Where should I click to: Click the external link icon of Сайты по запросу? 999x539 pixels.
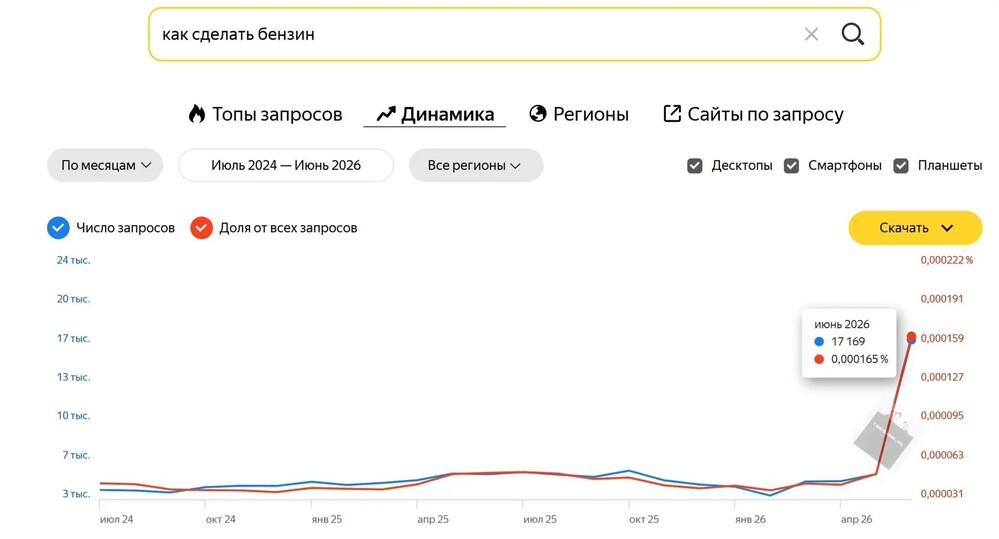coord(672,113)
